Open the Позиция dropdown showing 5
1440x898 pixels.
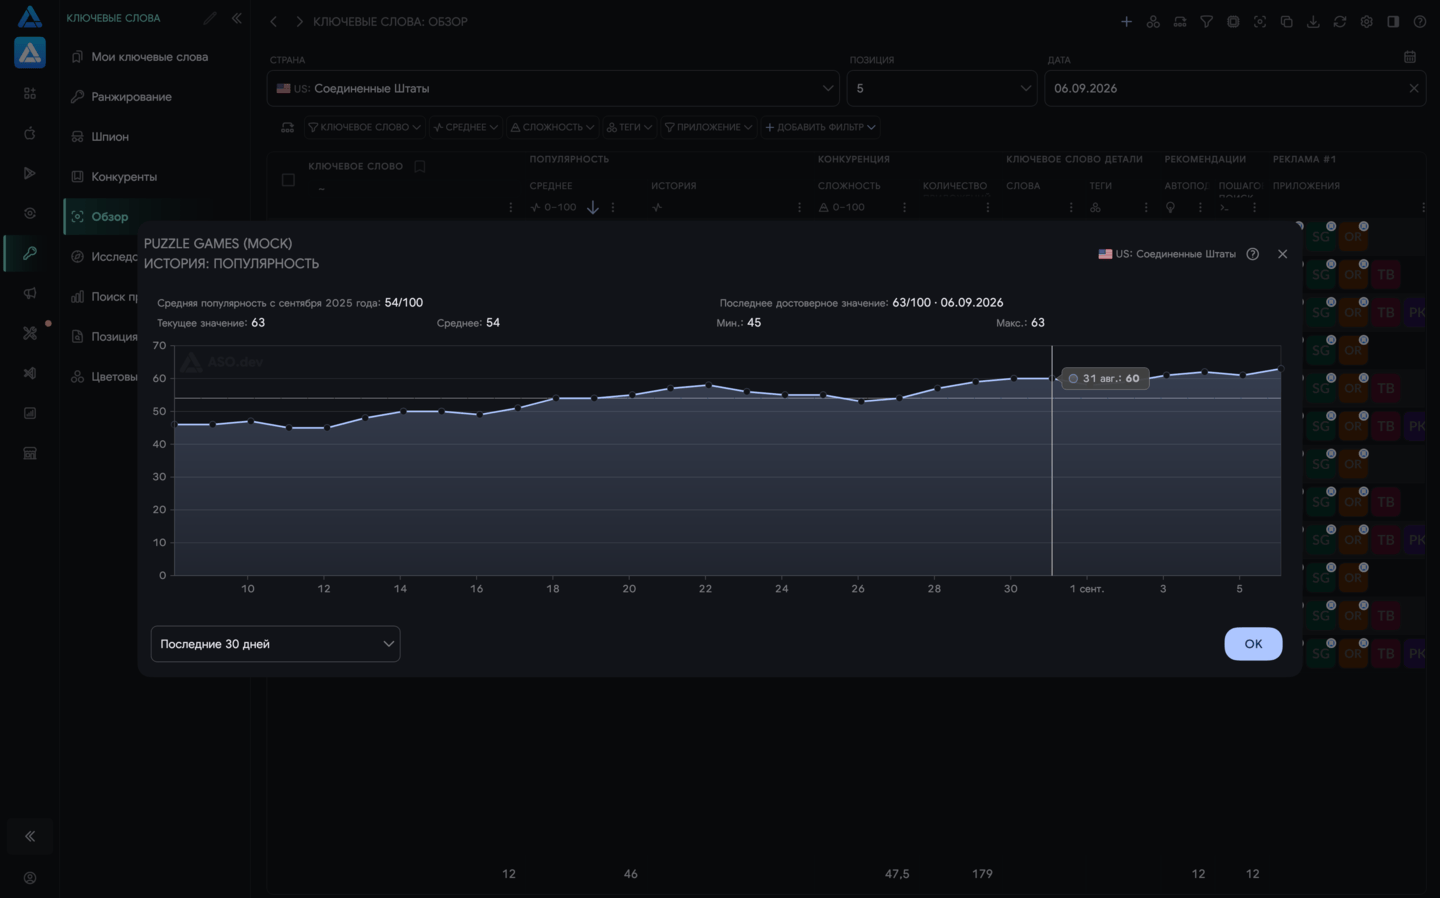942,88
